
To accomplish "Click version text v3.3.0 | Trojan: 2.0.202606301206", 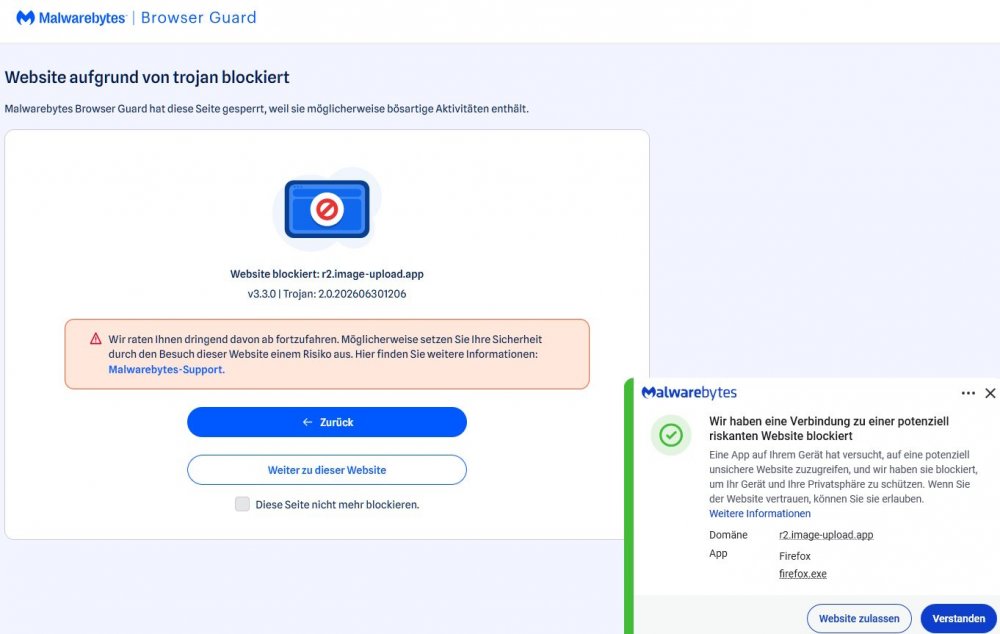I will 327,294.
